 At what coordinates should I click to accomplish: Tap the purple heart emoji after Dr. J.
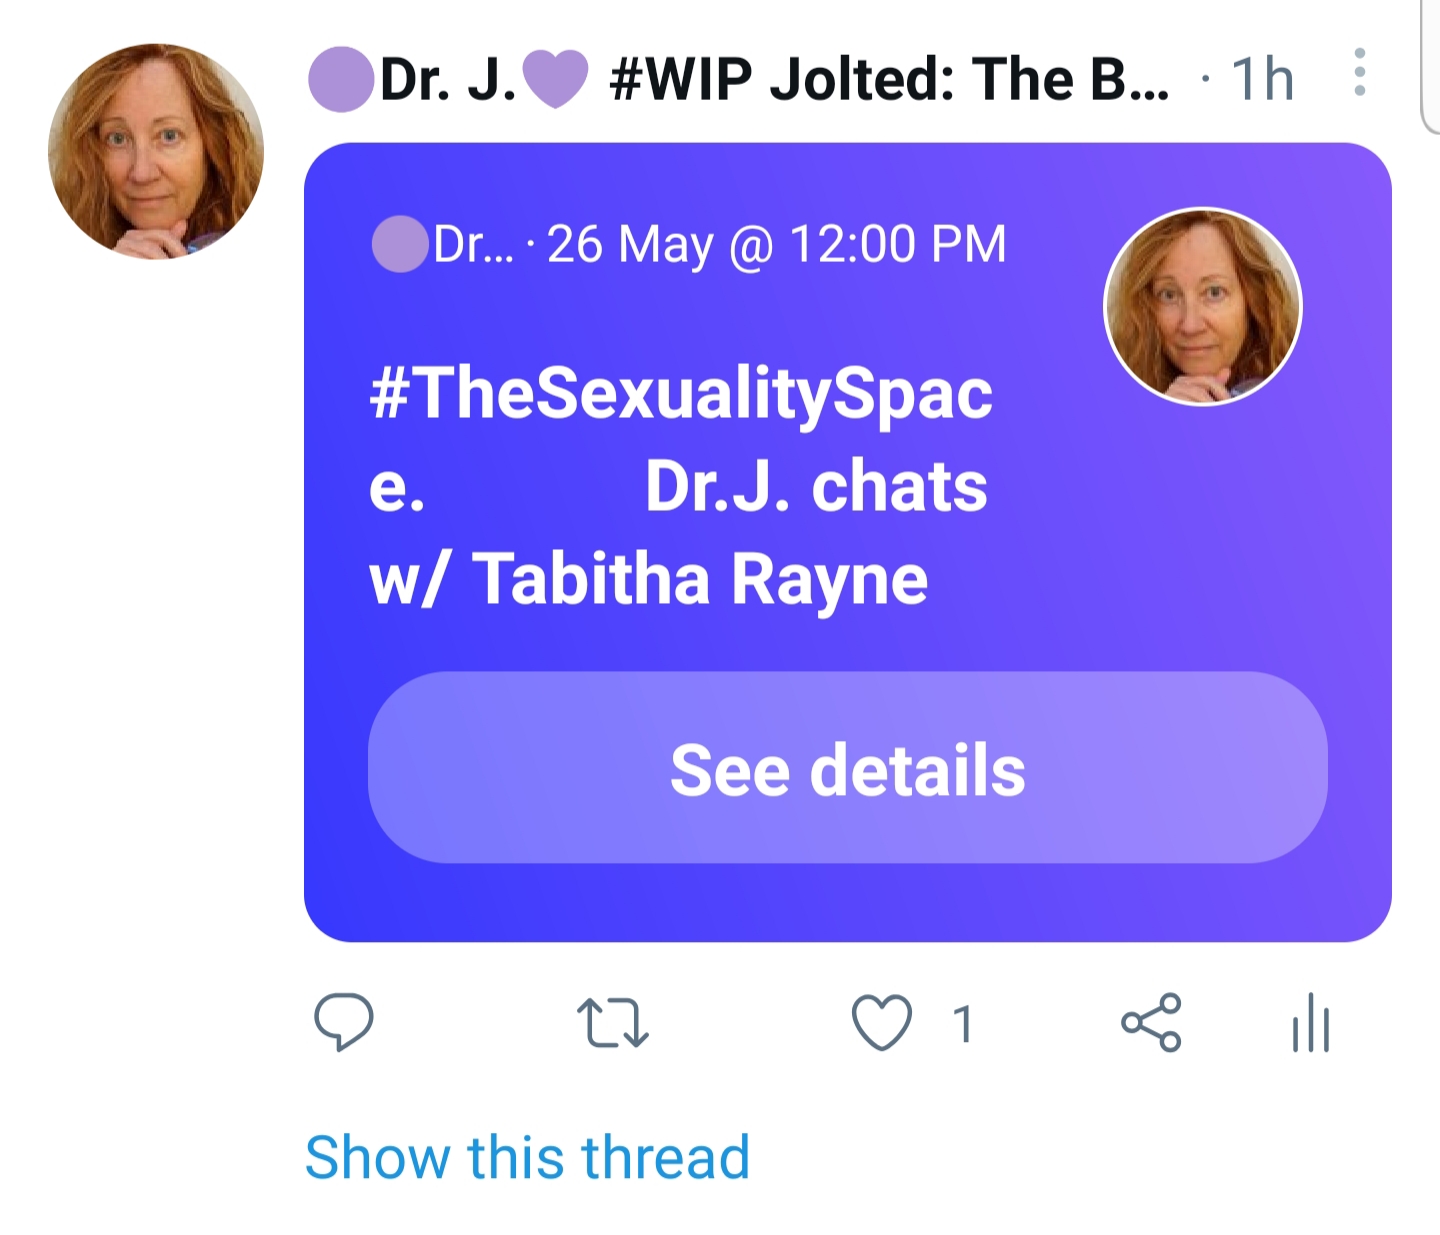(x=555, y=80)
